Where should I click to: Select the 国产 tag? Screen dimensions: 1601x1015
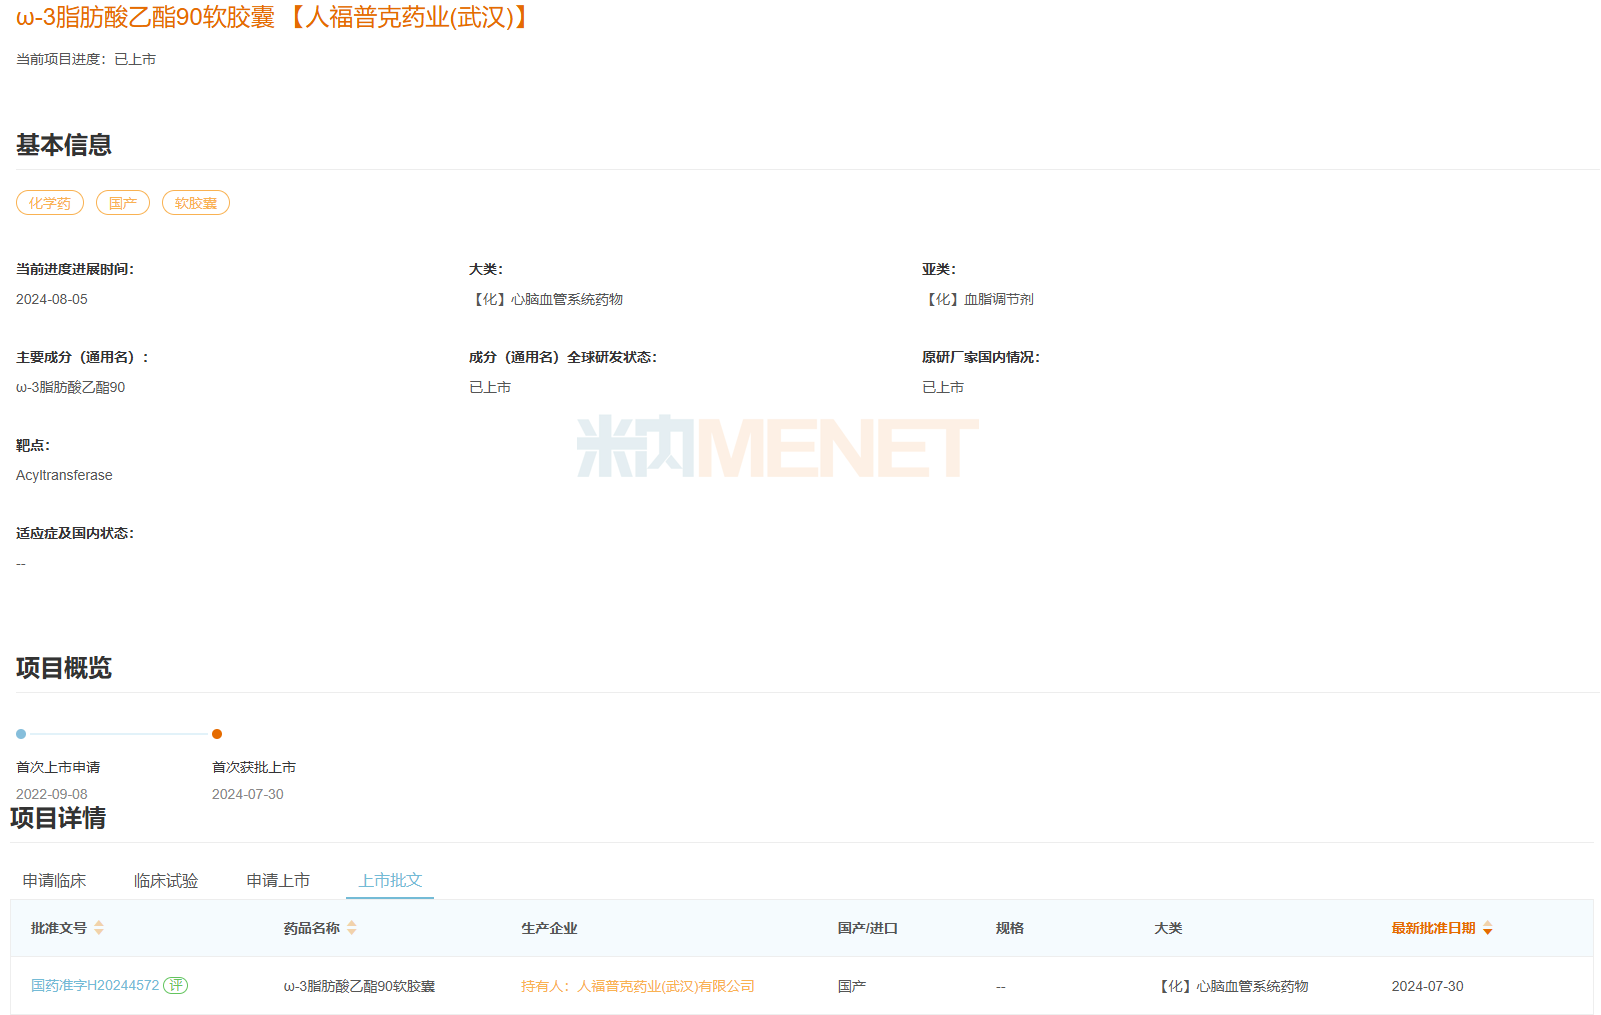[123, 203]
